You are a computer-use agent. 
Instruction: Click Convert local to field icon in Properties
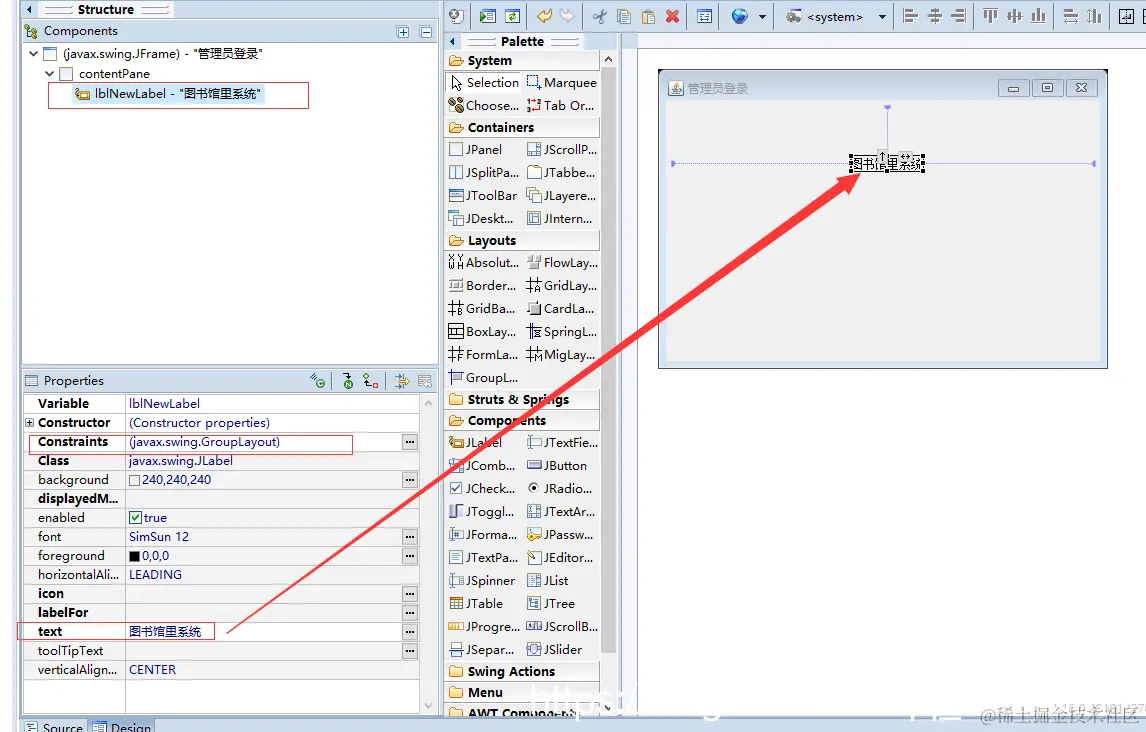click(371, 381)
